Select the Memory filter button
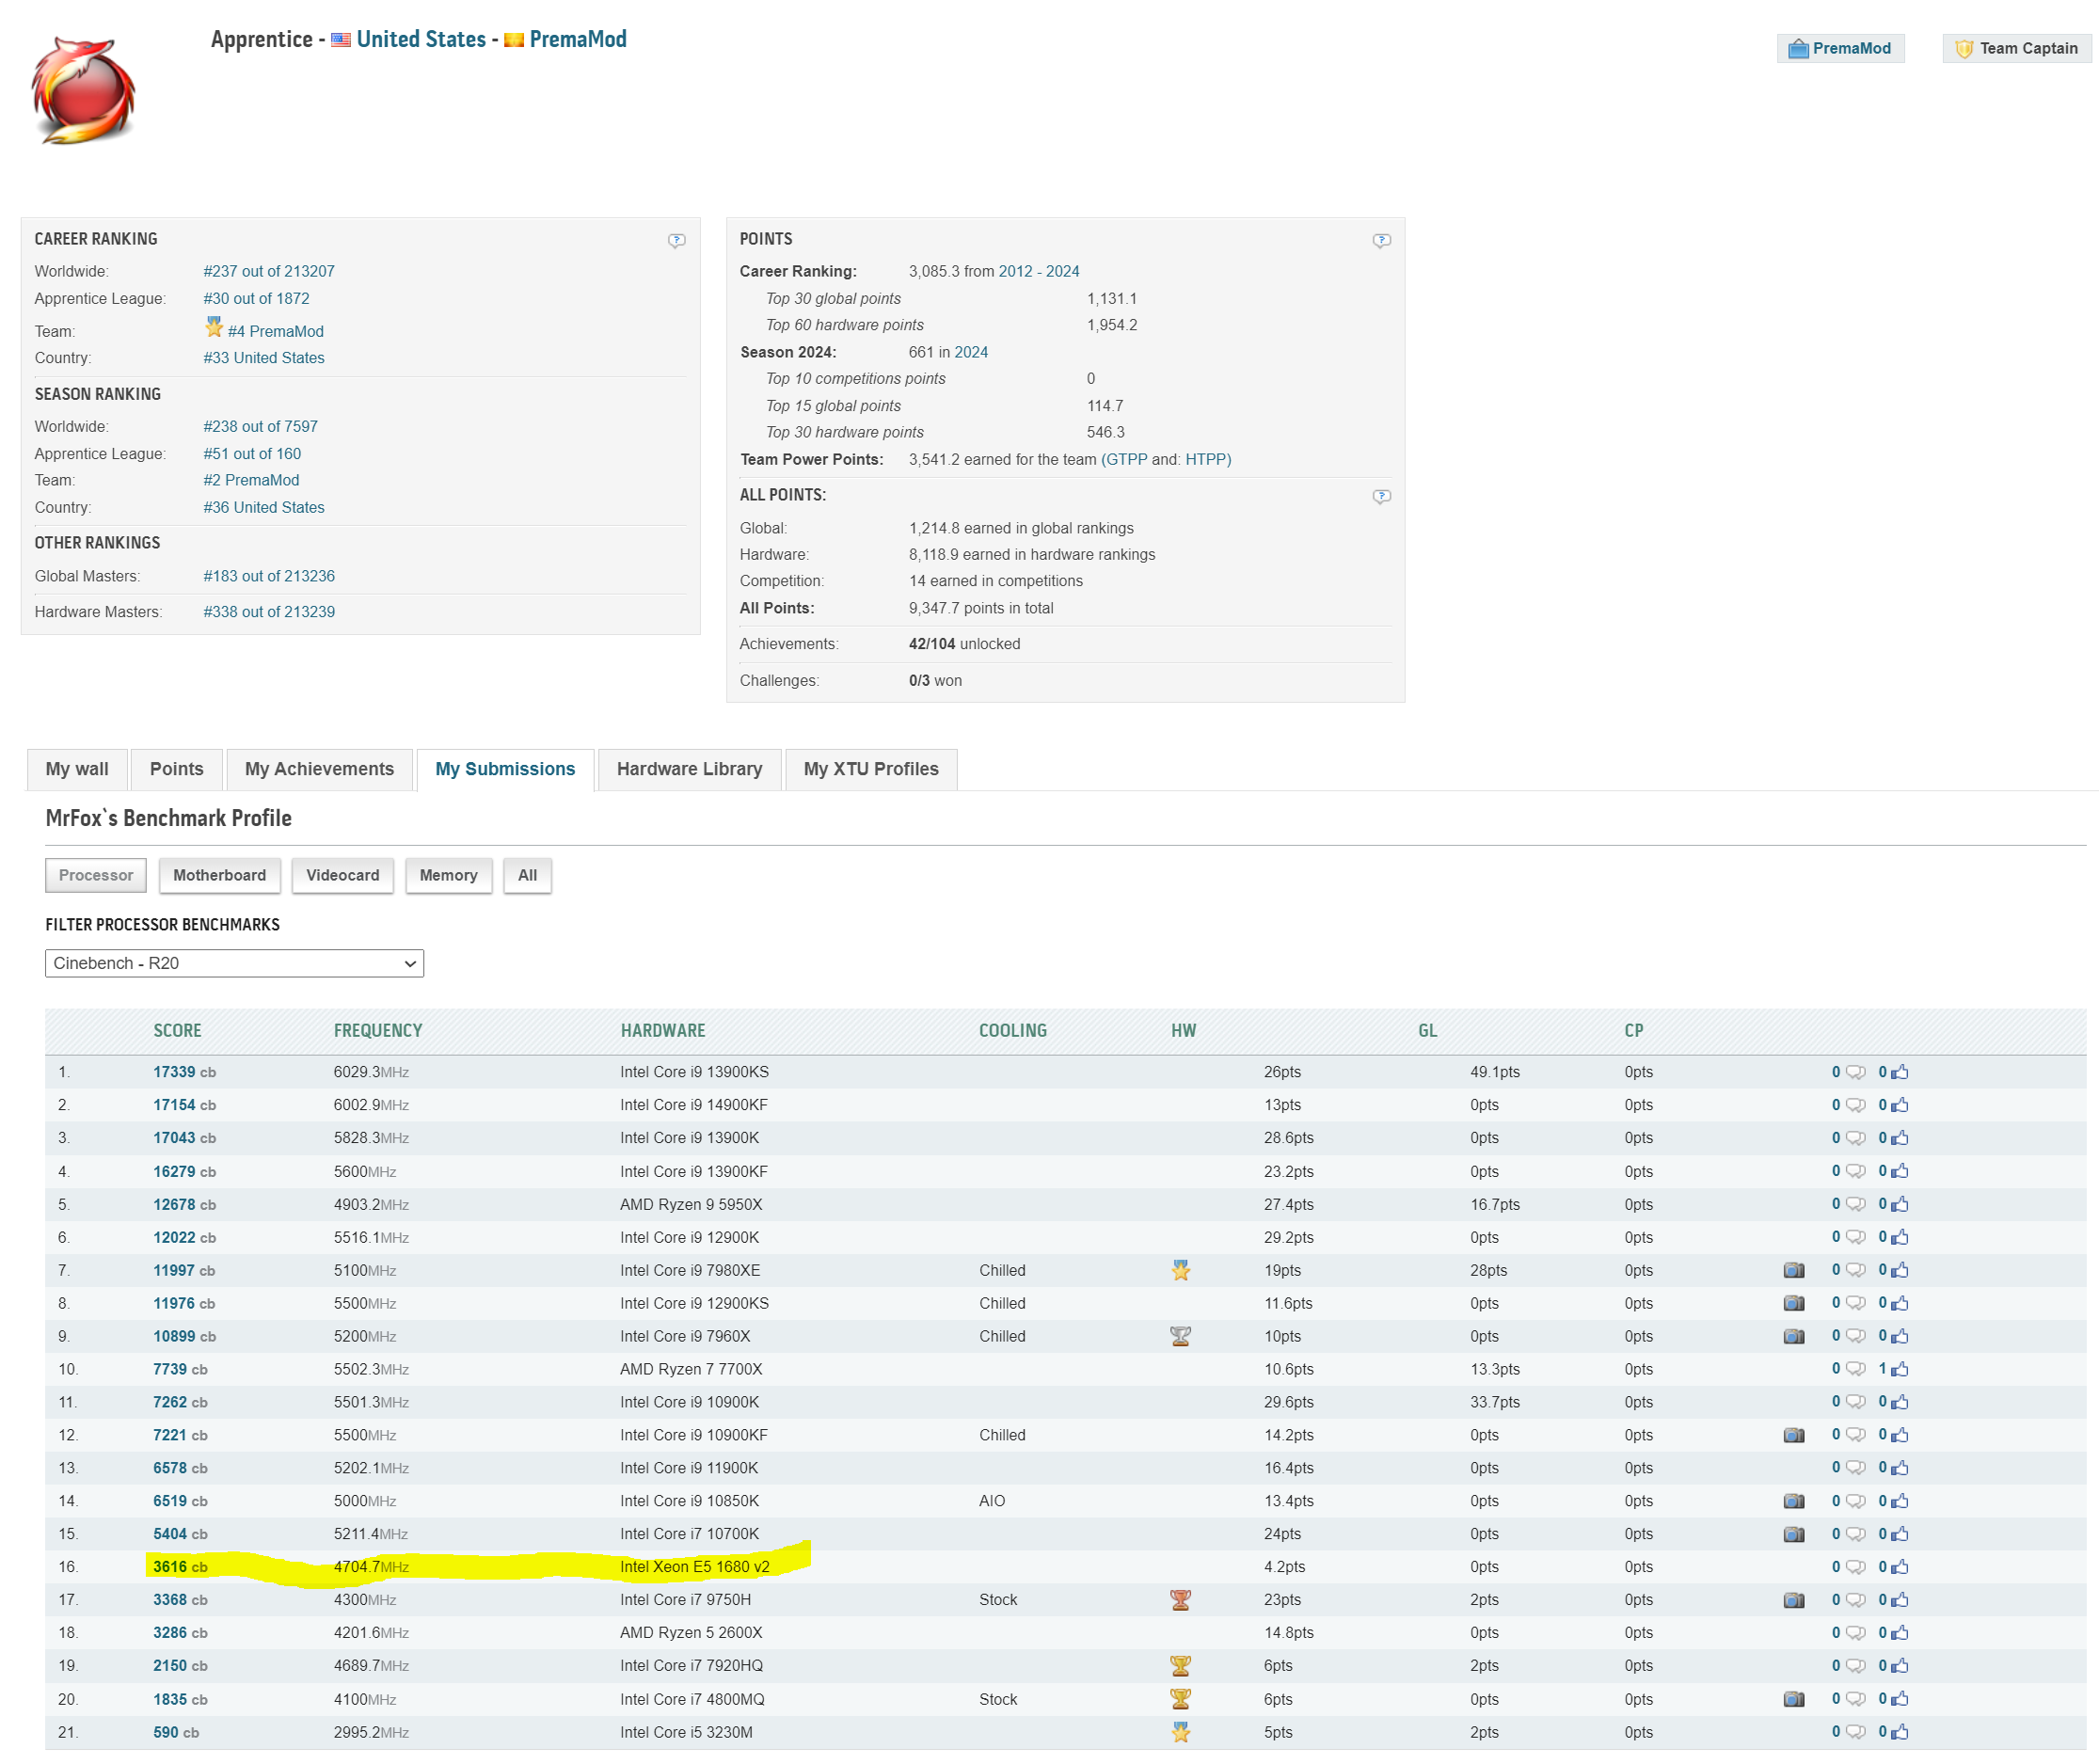2099x1764 pixels. point(449,875)
